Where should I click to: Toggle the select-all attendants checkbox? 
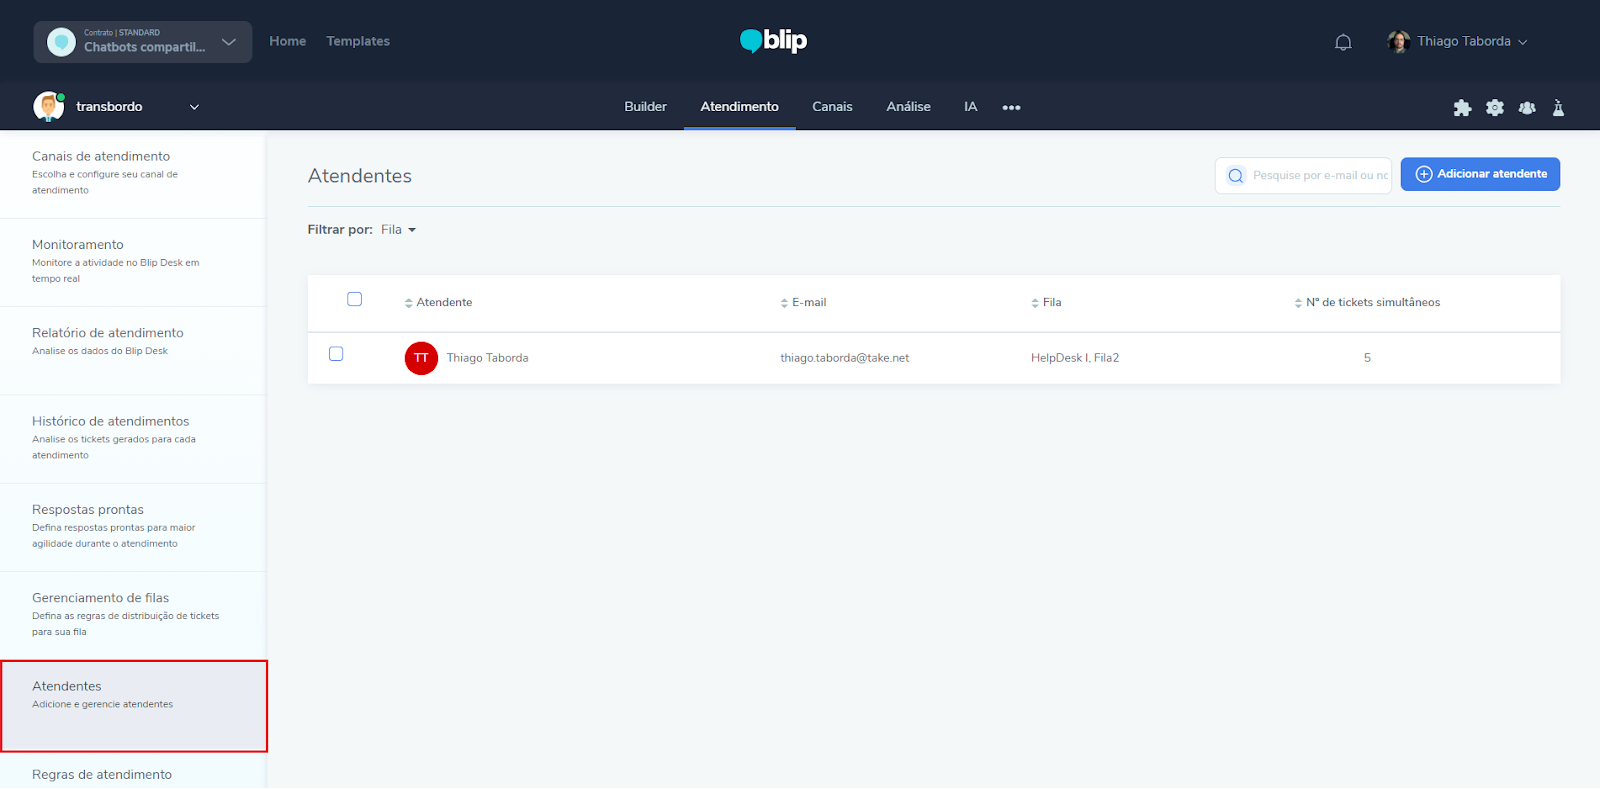354,299
